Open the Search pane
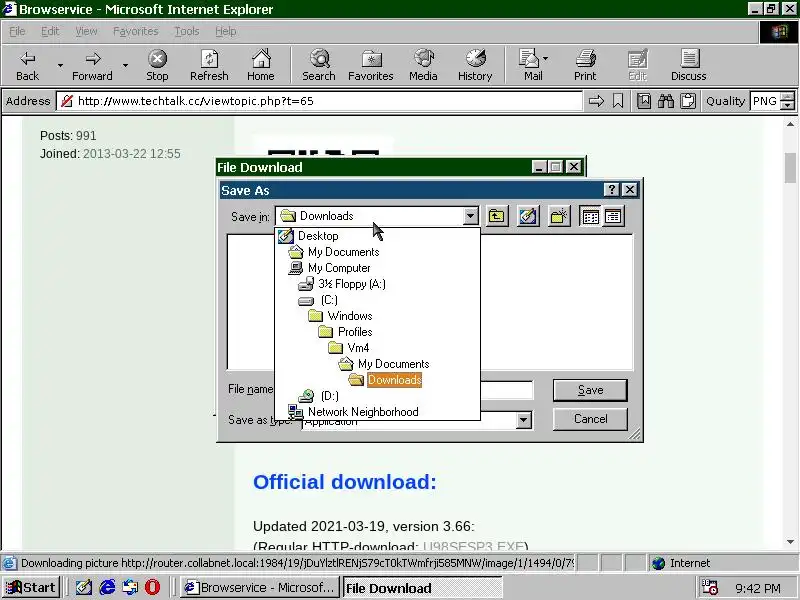The width and height of the screenshot is (800, 600). click(319, 66)
